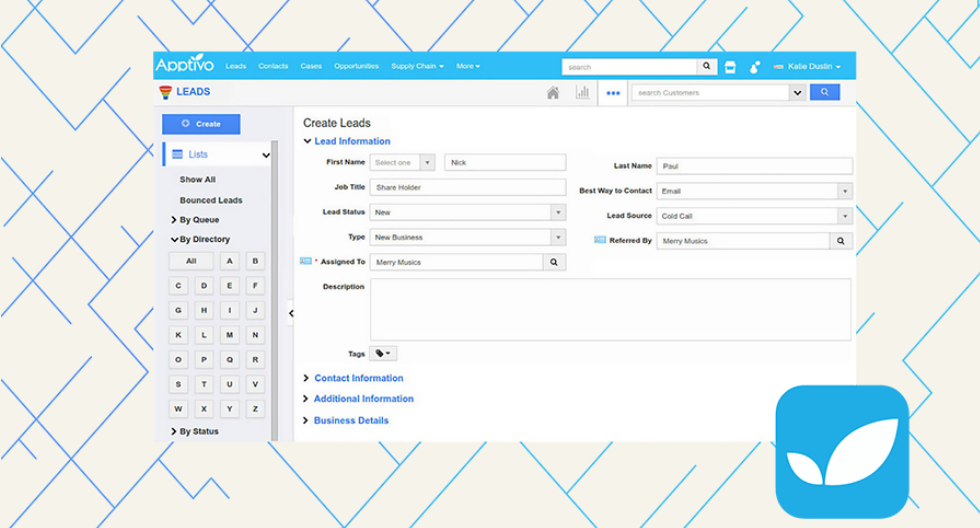Open the Tags dropdown button
The width and height of the screenshot is (980, 528).
point(383,354)
